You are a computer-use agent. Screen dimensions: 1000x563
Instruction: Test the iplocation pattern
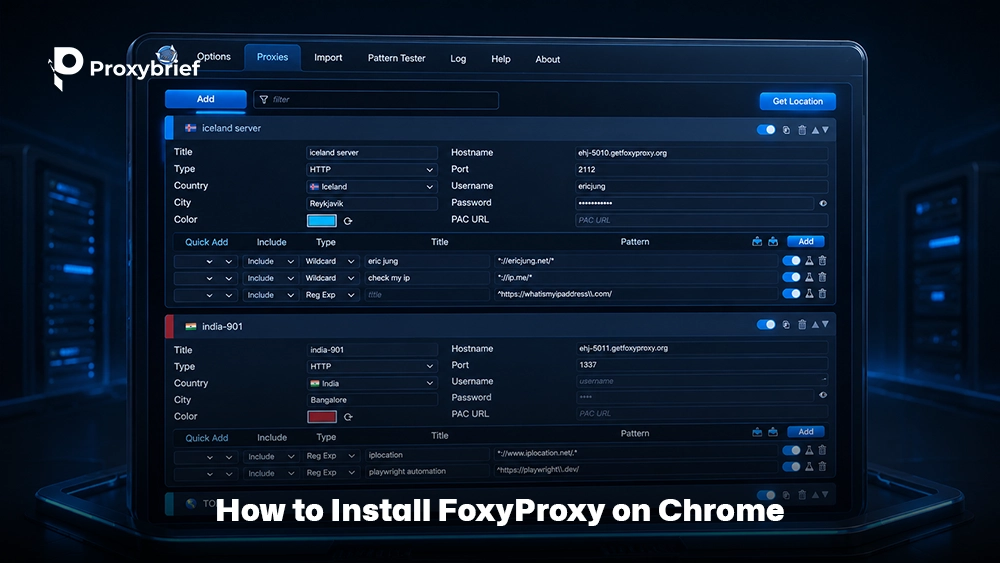(x=809, y=450)
